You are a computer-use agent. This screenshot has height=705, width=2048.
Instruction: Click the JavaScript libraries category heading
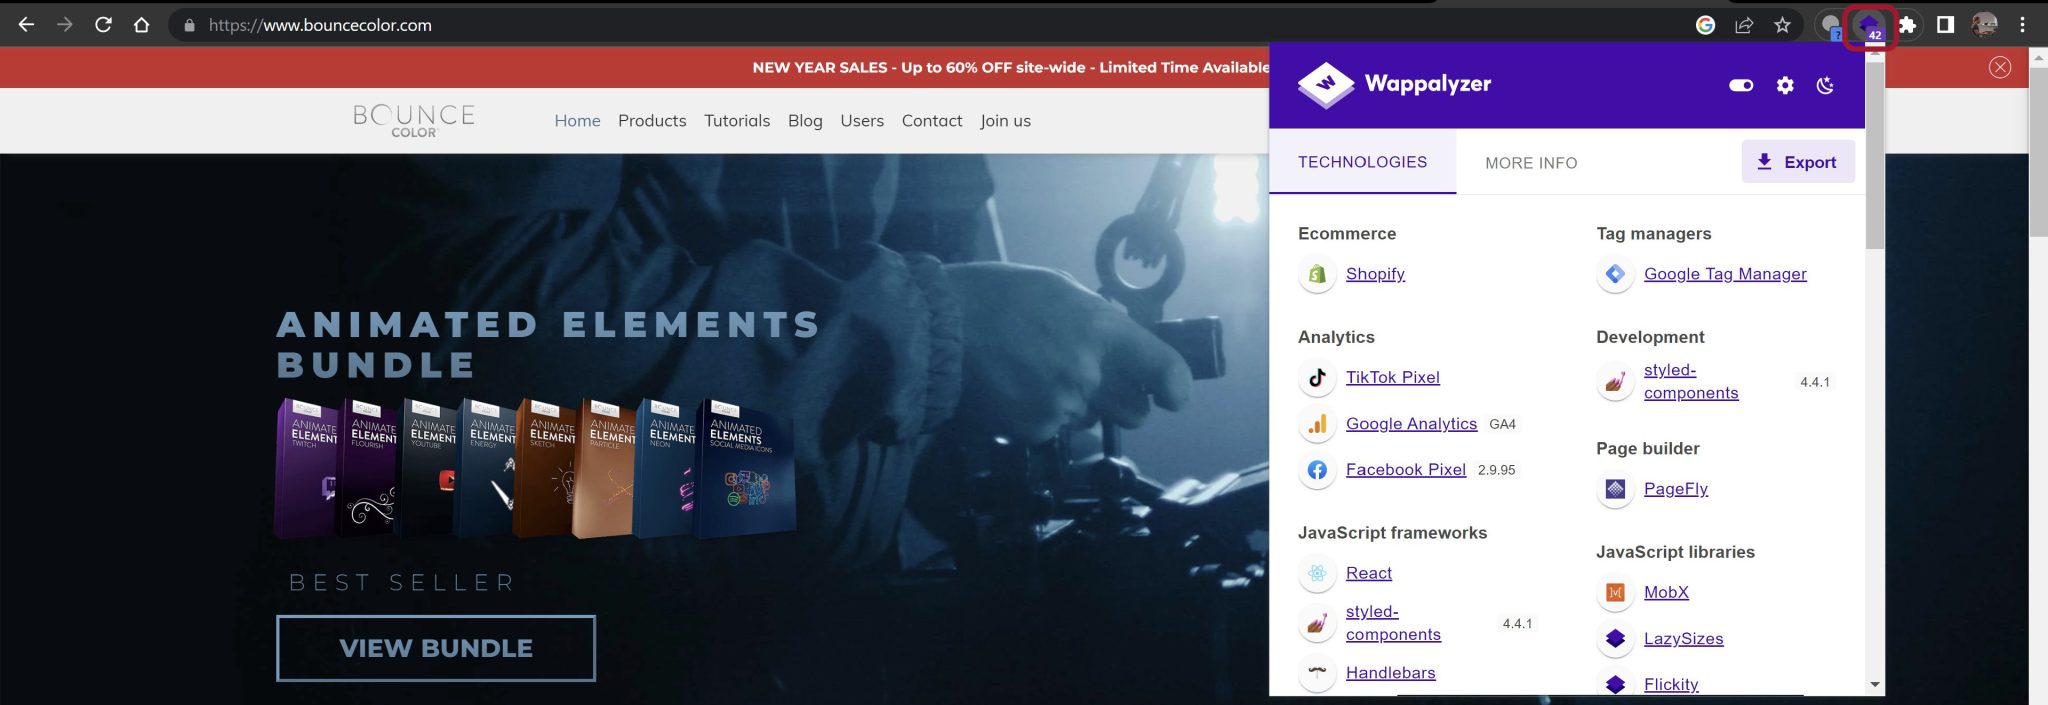1675,552
